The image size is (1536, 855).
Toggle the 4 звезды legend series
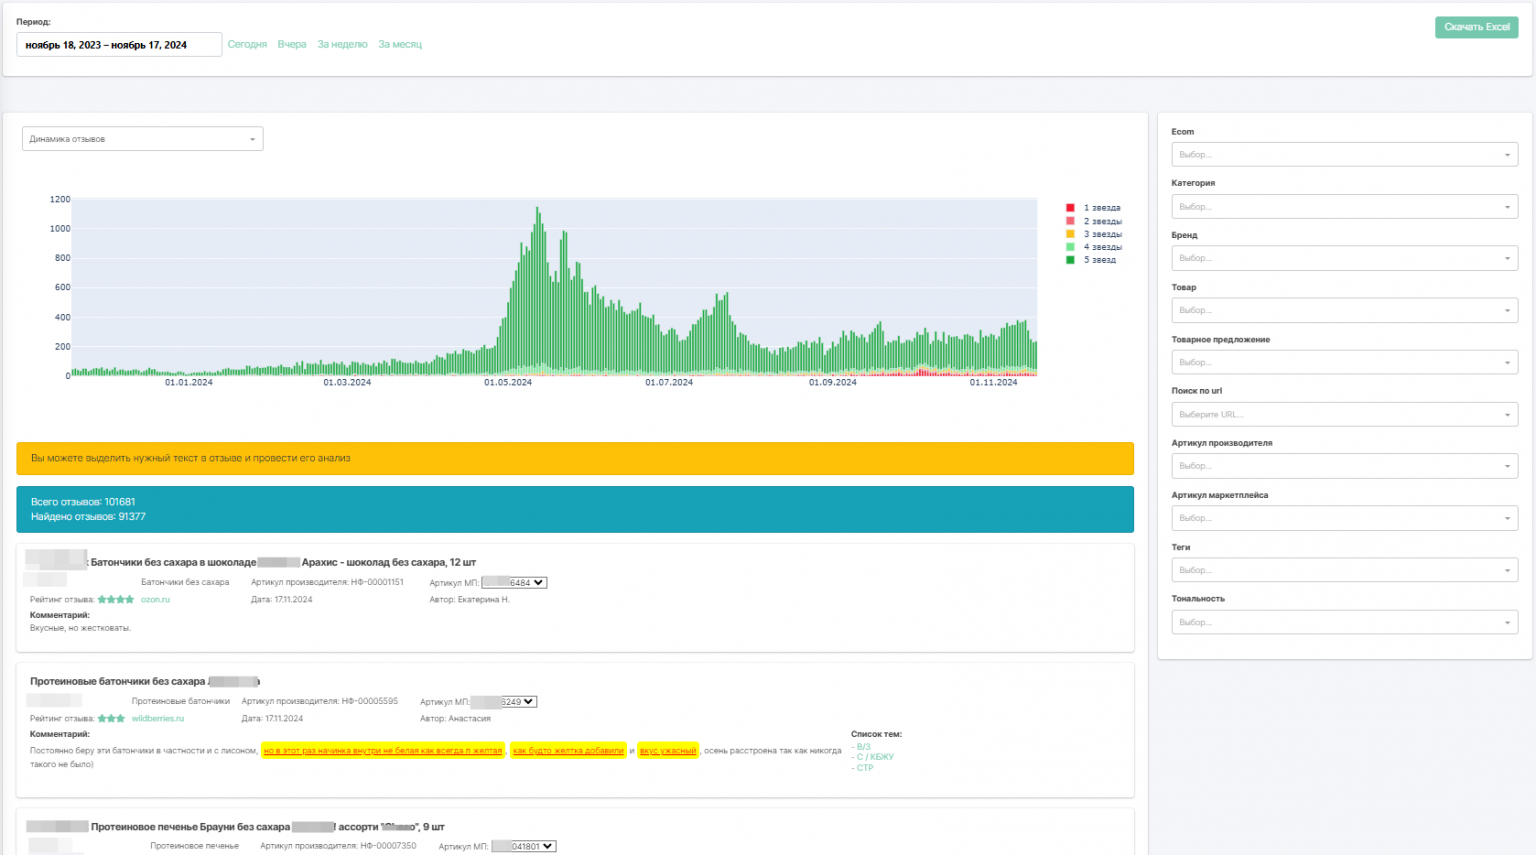(1102, 247)
